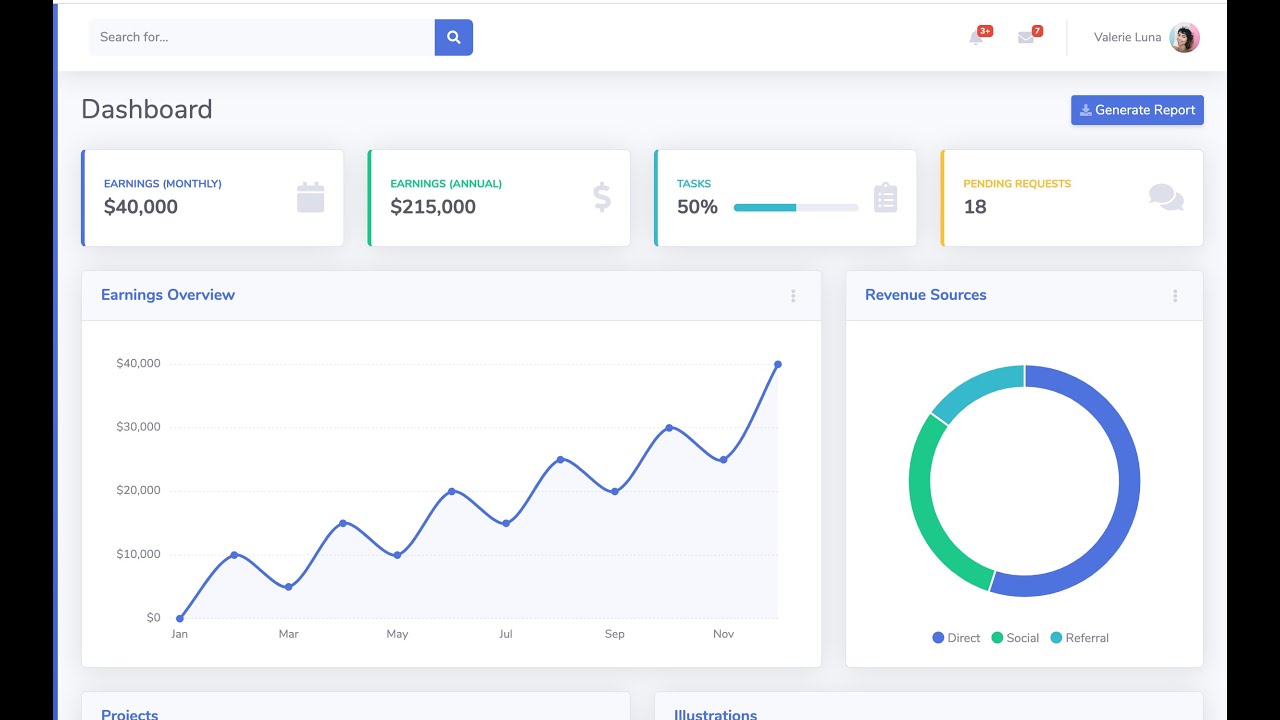Click the teal Referral donut segment

tap(975, 388)
